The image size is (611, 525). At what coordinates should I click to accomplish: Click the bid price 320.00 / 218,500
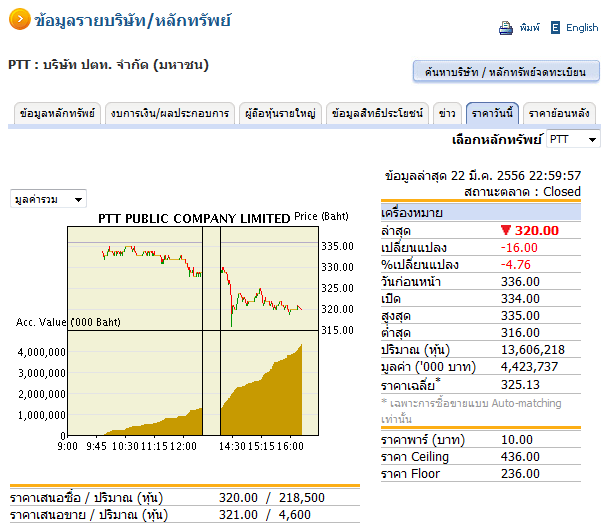(272, 498)
